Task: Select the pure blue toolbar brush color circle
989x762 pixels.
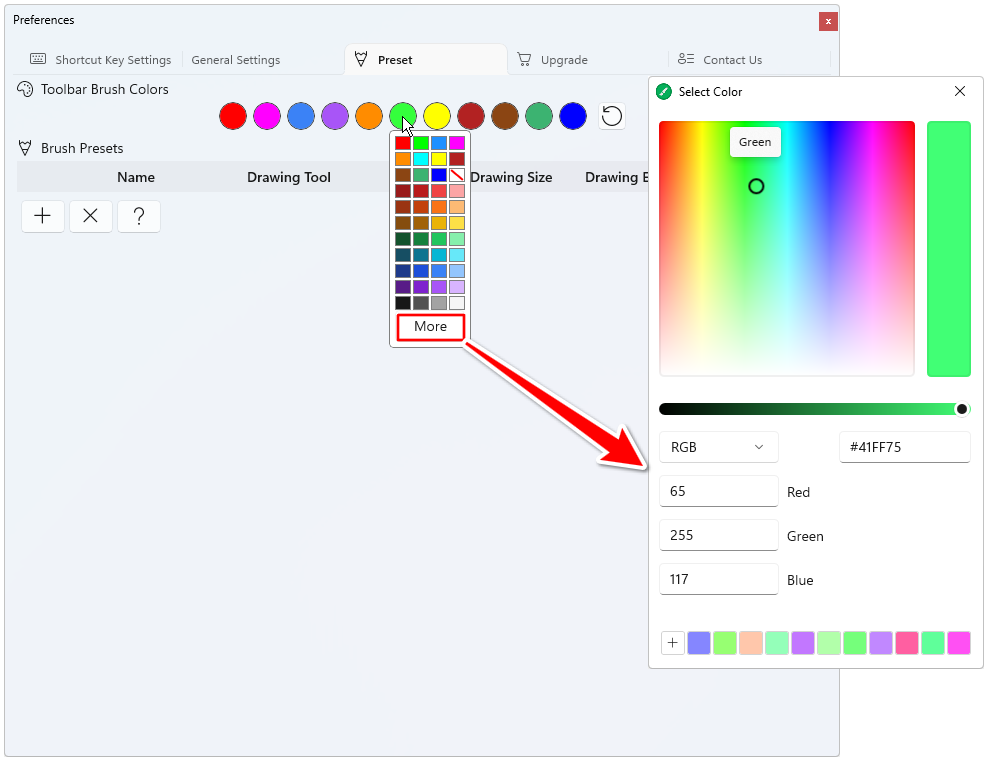Action: click(573, 116)
